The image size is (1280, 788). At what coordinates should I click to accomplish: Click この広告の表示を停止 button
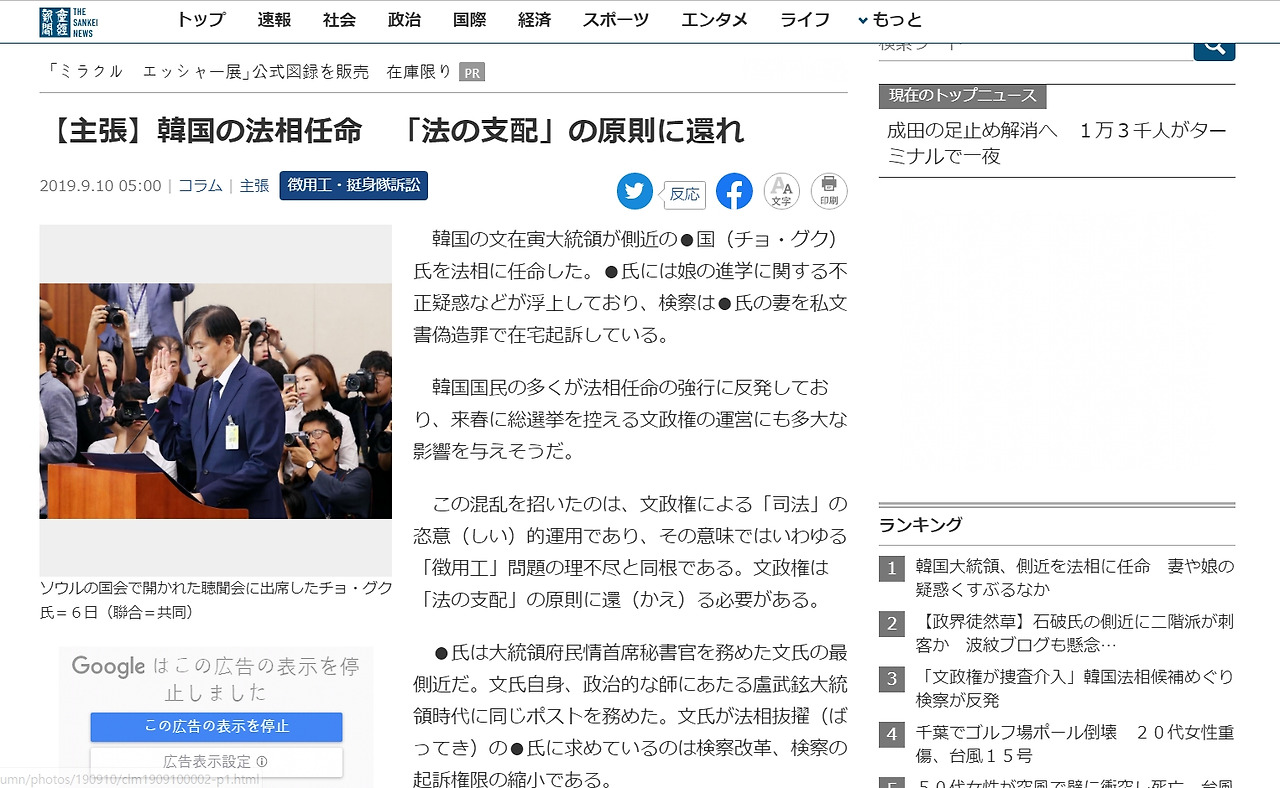click(x=216, y=726)
